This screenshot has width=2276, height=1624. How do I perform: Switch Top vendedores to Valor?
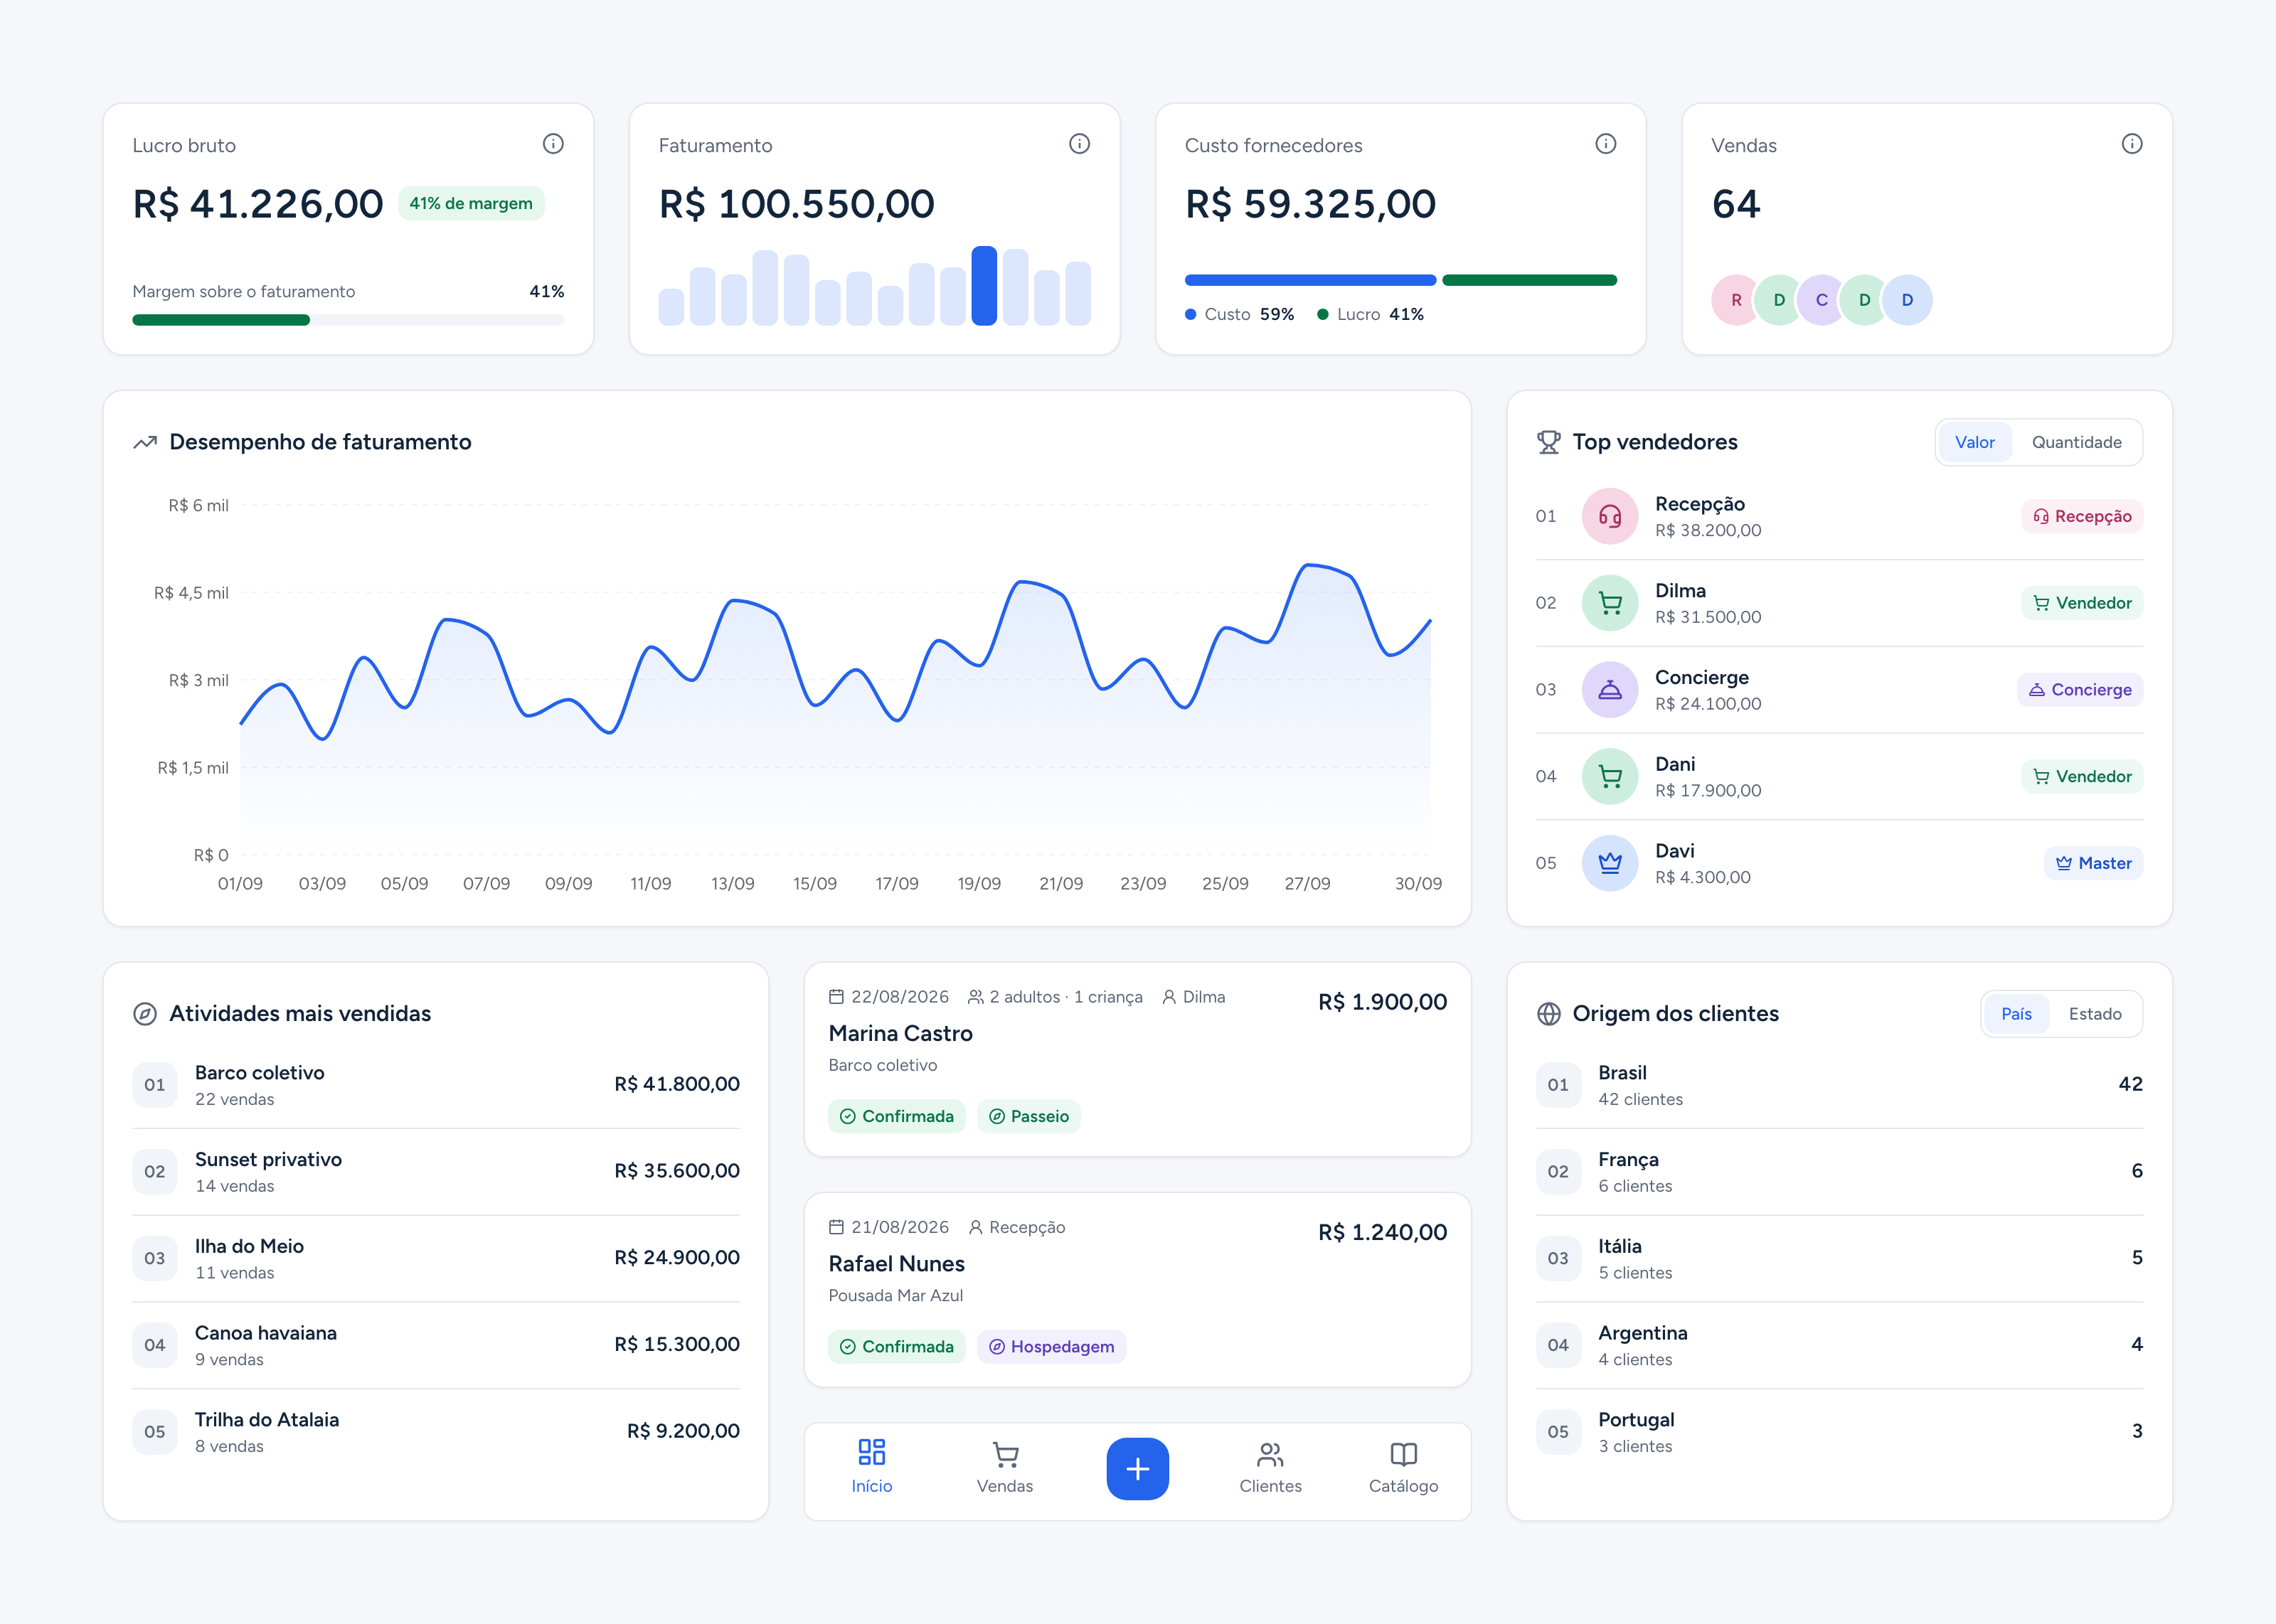point(1974,442)
